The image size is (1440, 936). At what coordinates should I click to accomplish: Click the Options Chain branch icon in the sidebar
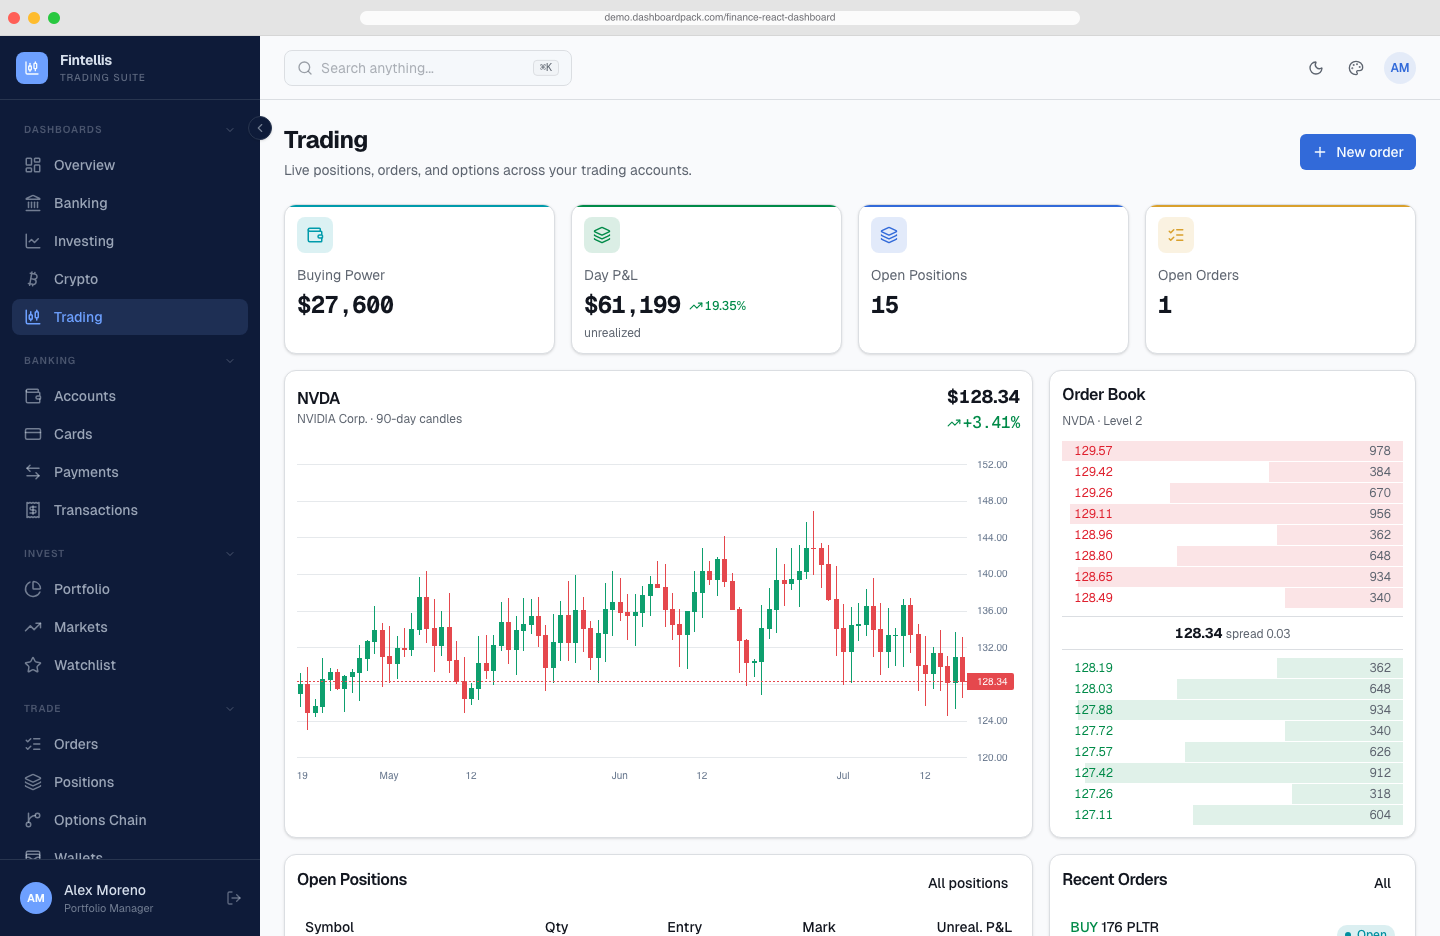click(x=33, y=820)
